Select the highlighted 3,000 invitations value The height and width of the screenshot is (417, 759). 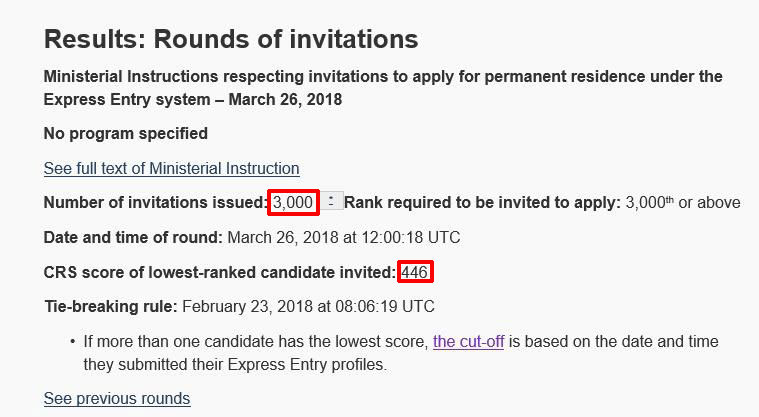tap(293, 202)
